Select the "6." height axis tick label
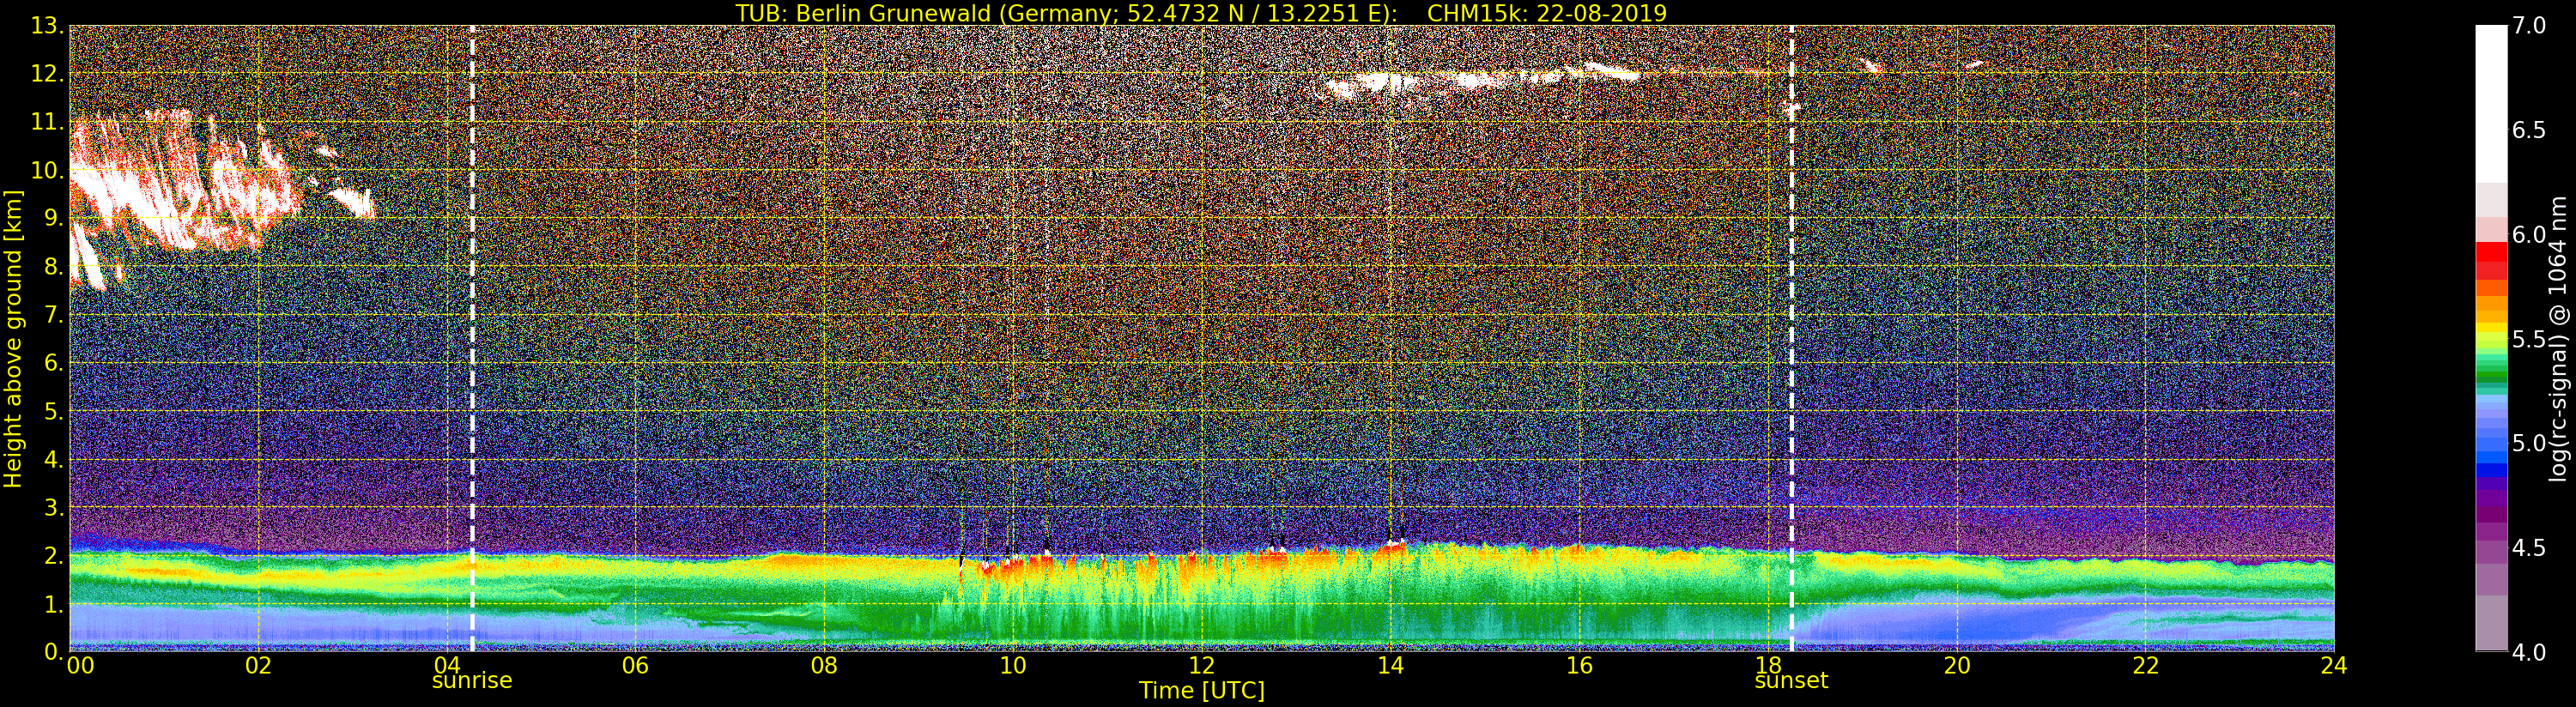The height and width of the screenshot is (707, 2576). point(54,363)
